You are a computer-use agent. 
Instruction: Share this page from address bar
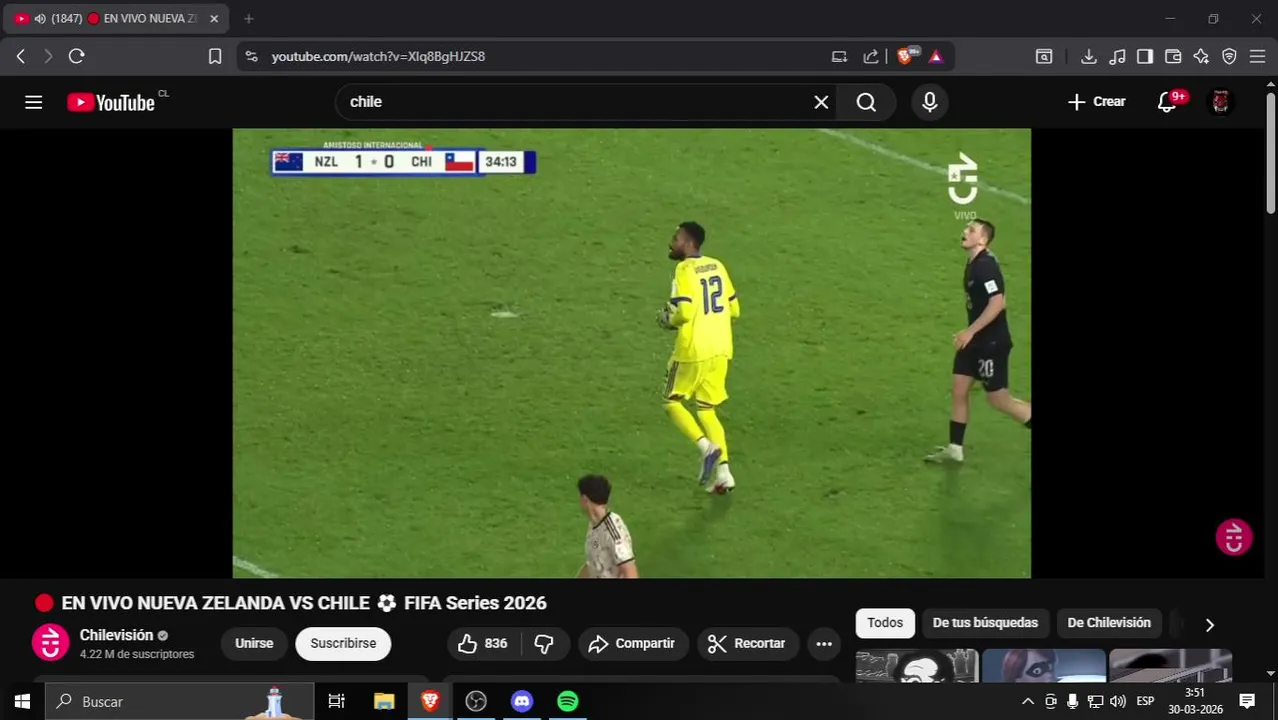[x=871, y=56]
